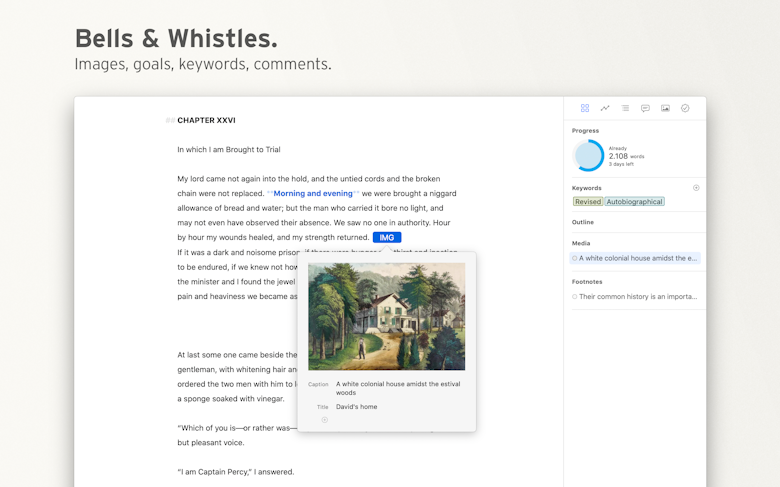The height and width of the screenshot is (487, 780).
Task: Click the bold 'Morning and evening' text
Action: [313, 193]
